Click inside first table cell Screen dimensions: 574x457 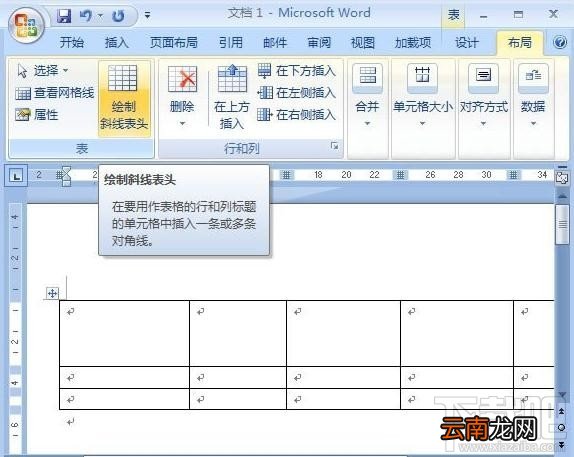click(x=124, y=333)
